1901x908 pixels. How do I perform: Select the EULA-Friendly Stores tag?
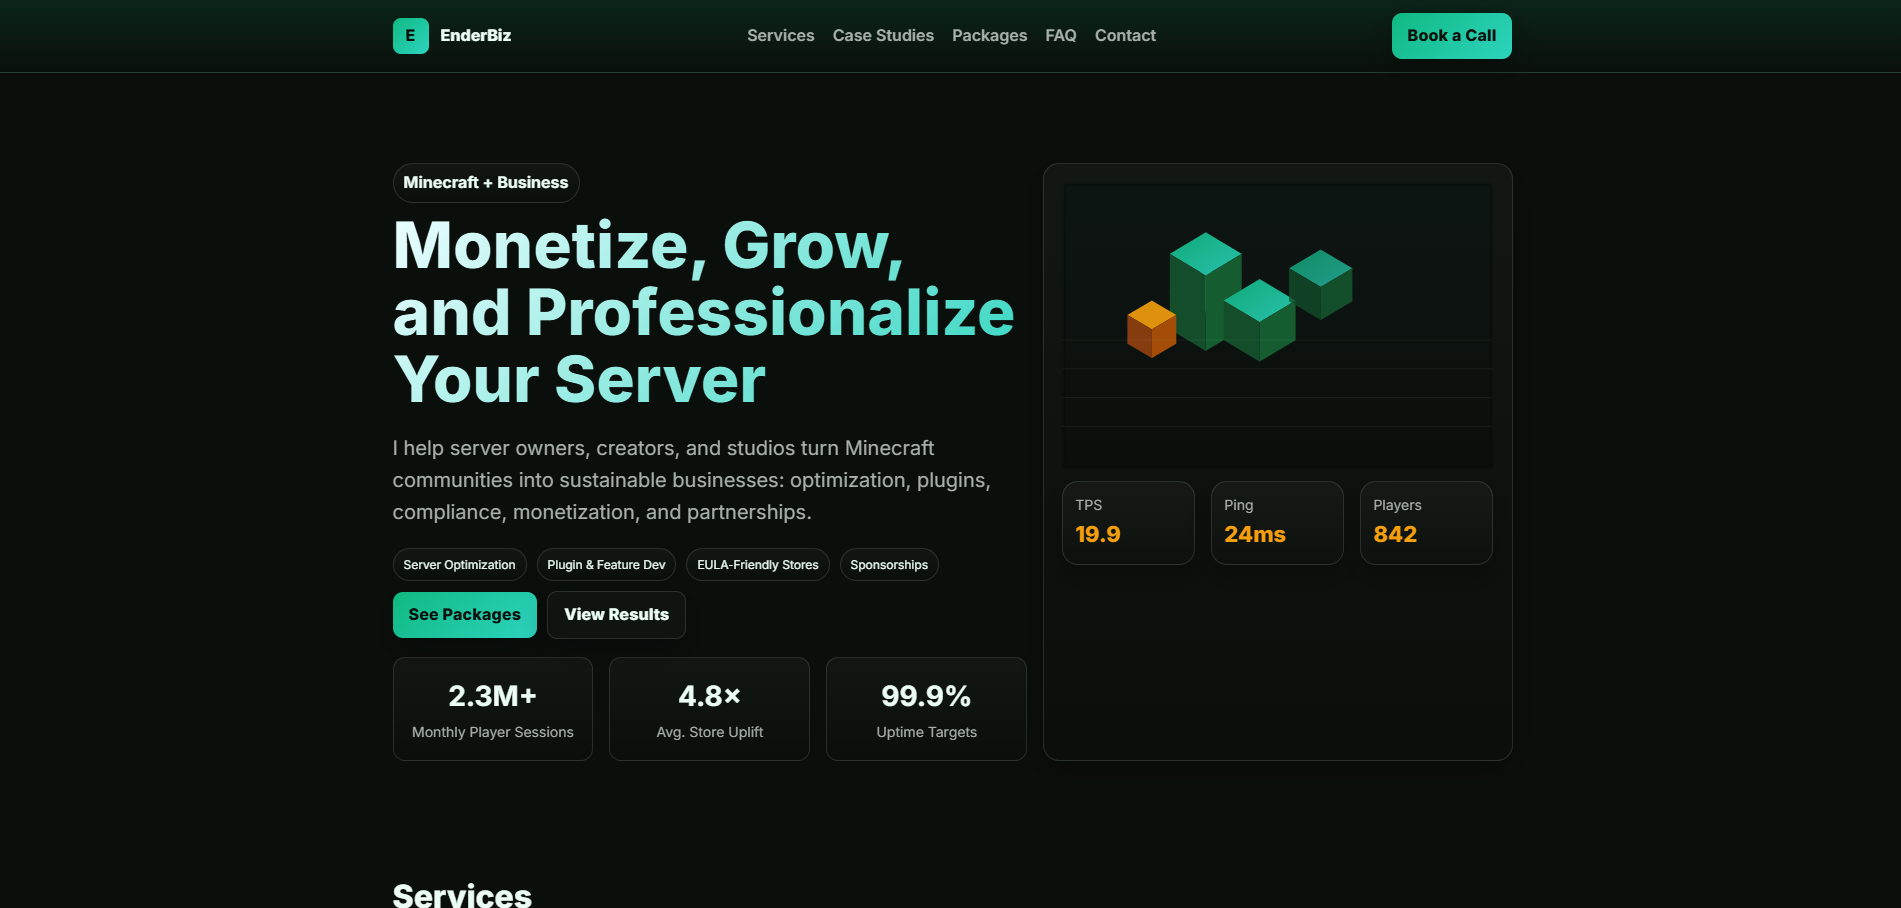tap(757, 565)
